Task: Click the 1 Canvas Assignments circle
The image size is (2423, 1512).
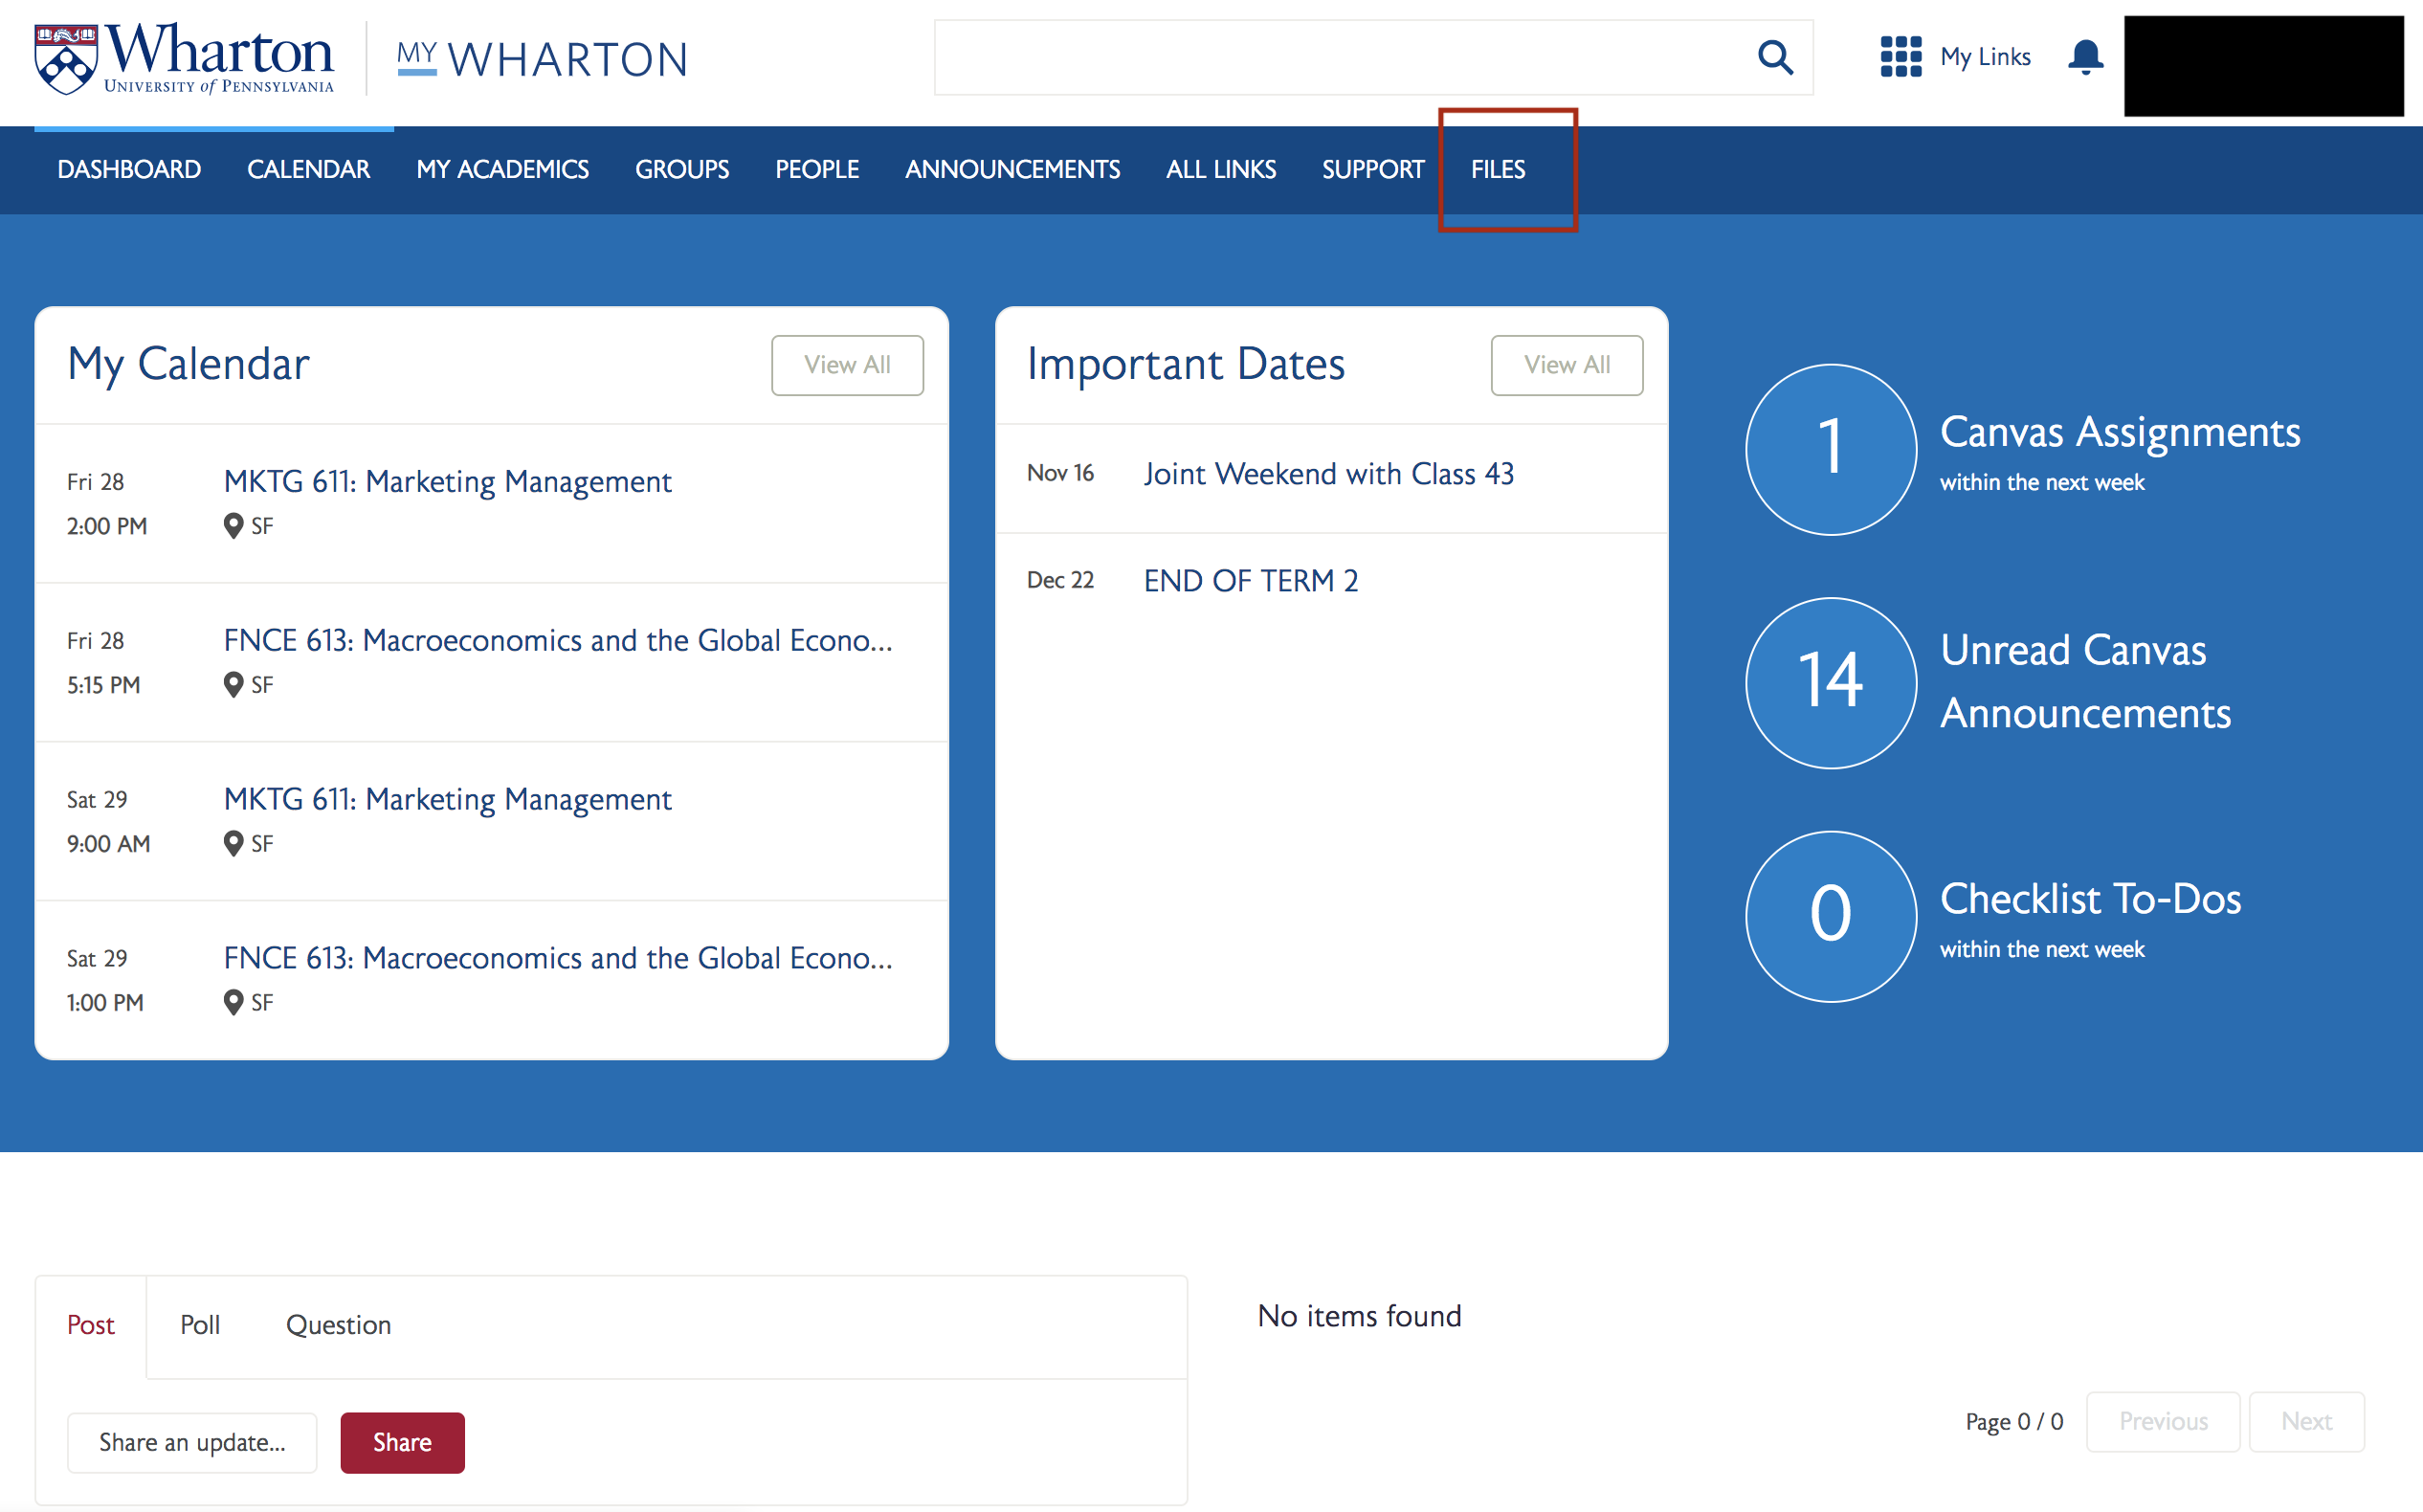Action: pyautogui.click(x=1830, y=449)
